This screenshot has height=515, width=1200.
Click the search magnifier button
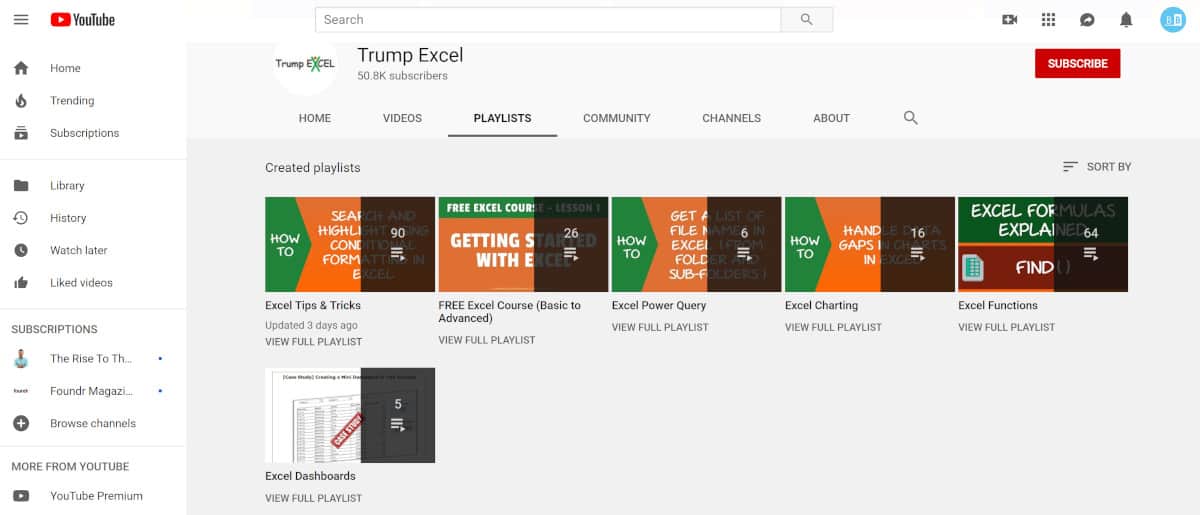pos(807,19)
